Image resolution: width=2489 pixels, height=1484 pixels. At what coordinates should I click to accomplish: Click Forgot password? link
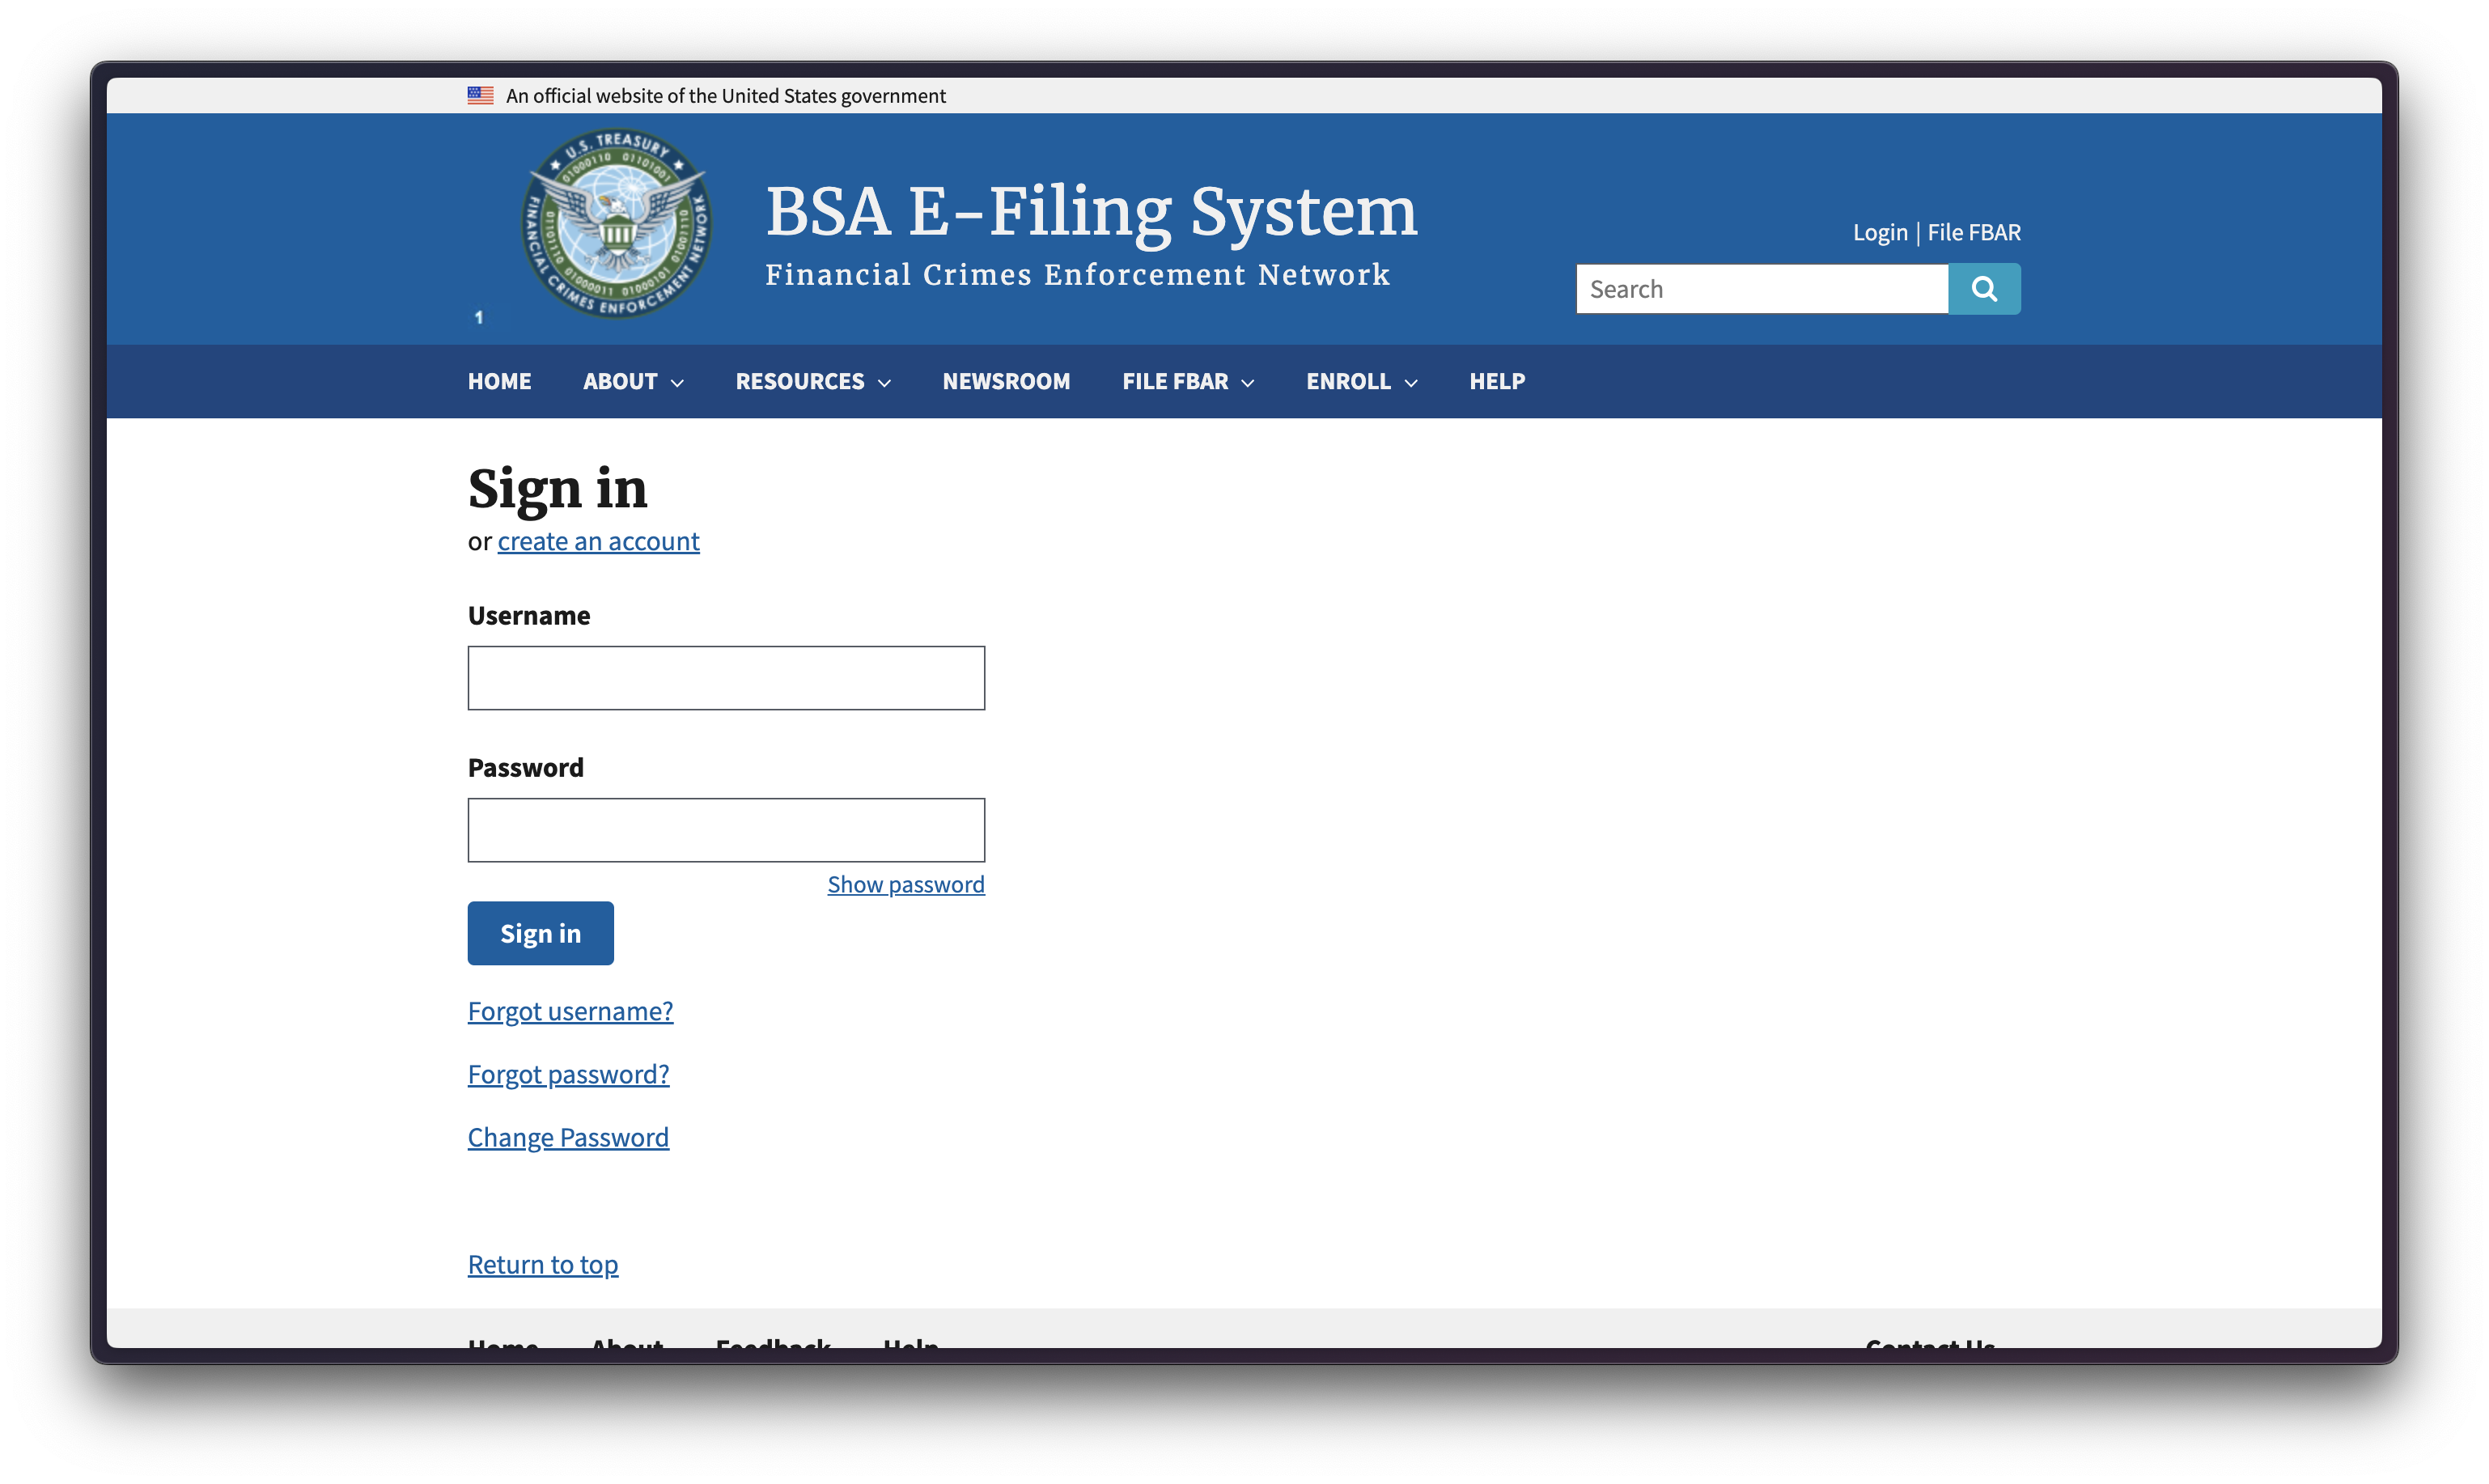click(x=568, y=1074)
